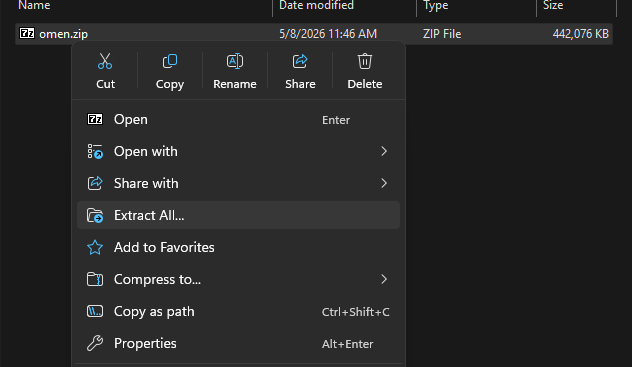The height and width of the screenshot is (367, 632).
Task: Click the Share with arrow icon
Action: [95, 183]
